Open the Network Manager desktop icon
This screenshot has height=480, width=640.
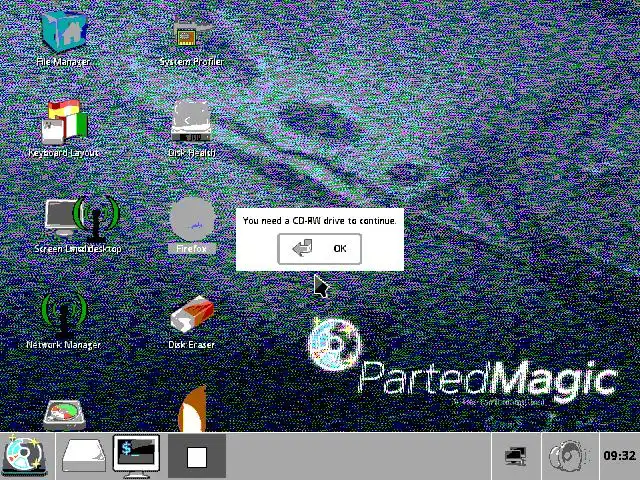point(64,314)
